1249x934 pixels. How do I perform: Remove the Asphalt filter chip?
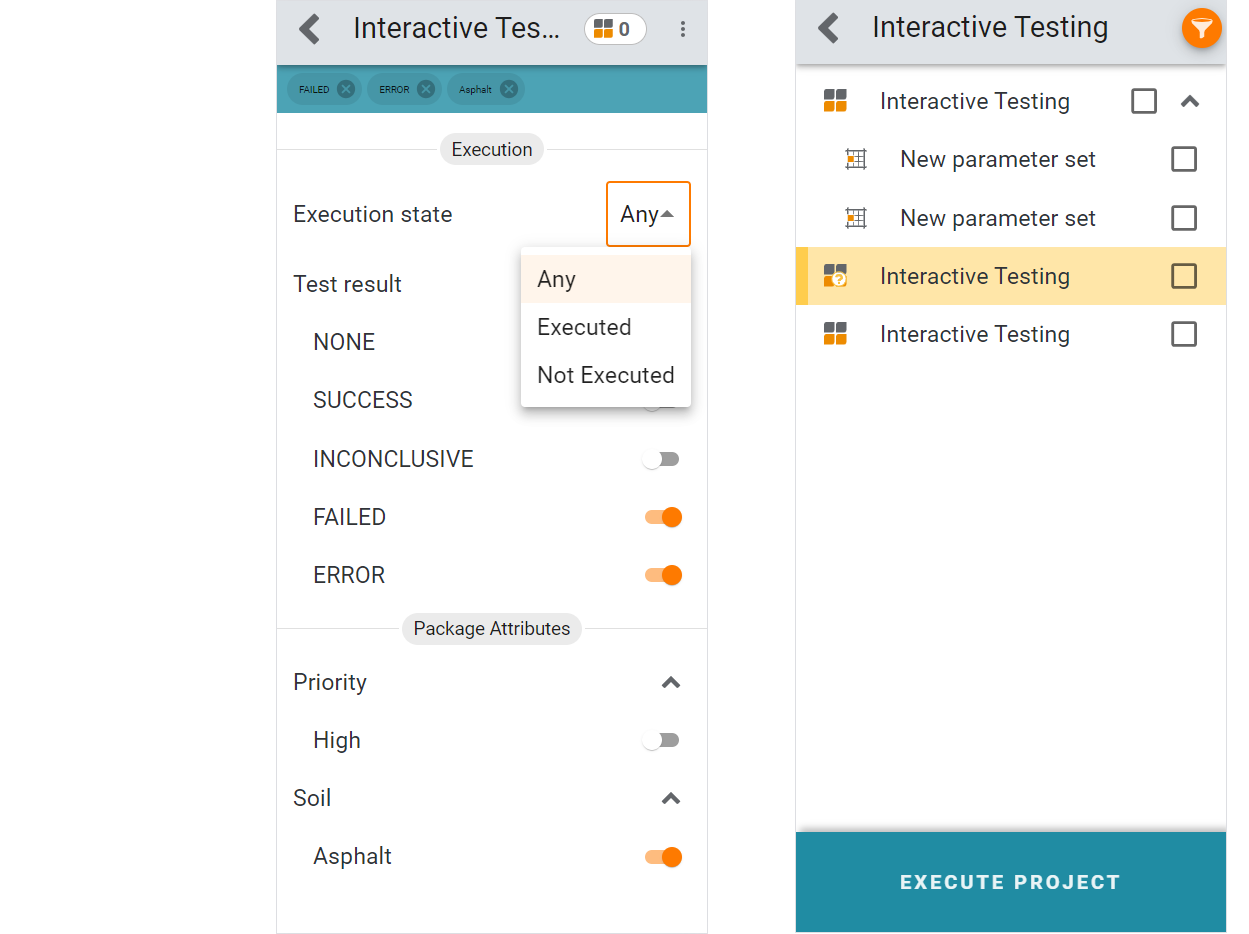pos(509,89)
